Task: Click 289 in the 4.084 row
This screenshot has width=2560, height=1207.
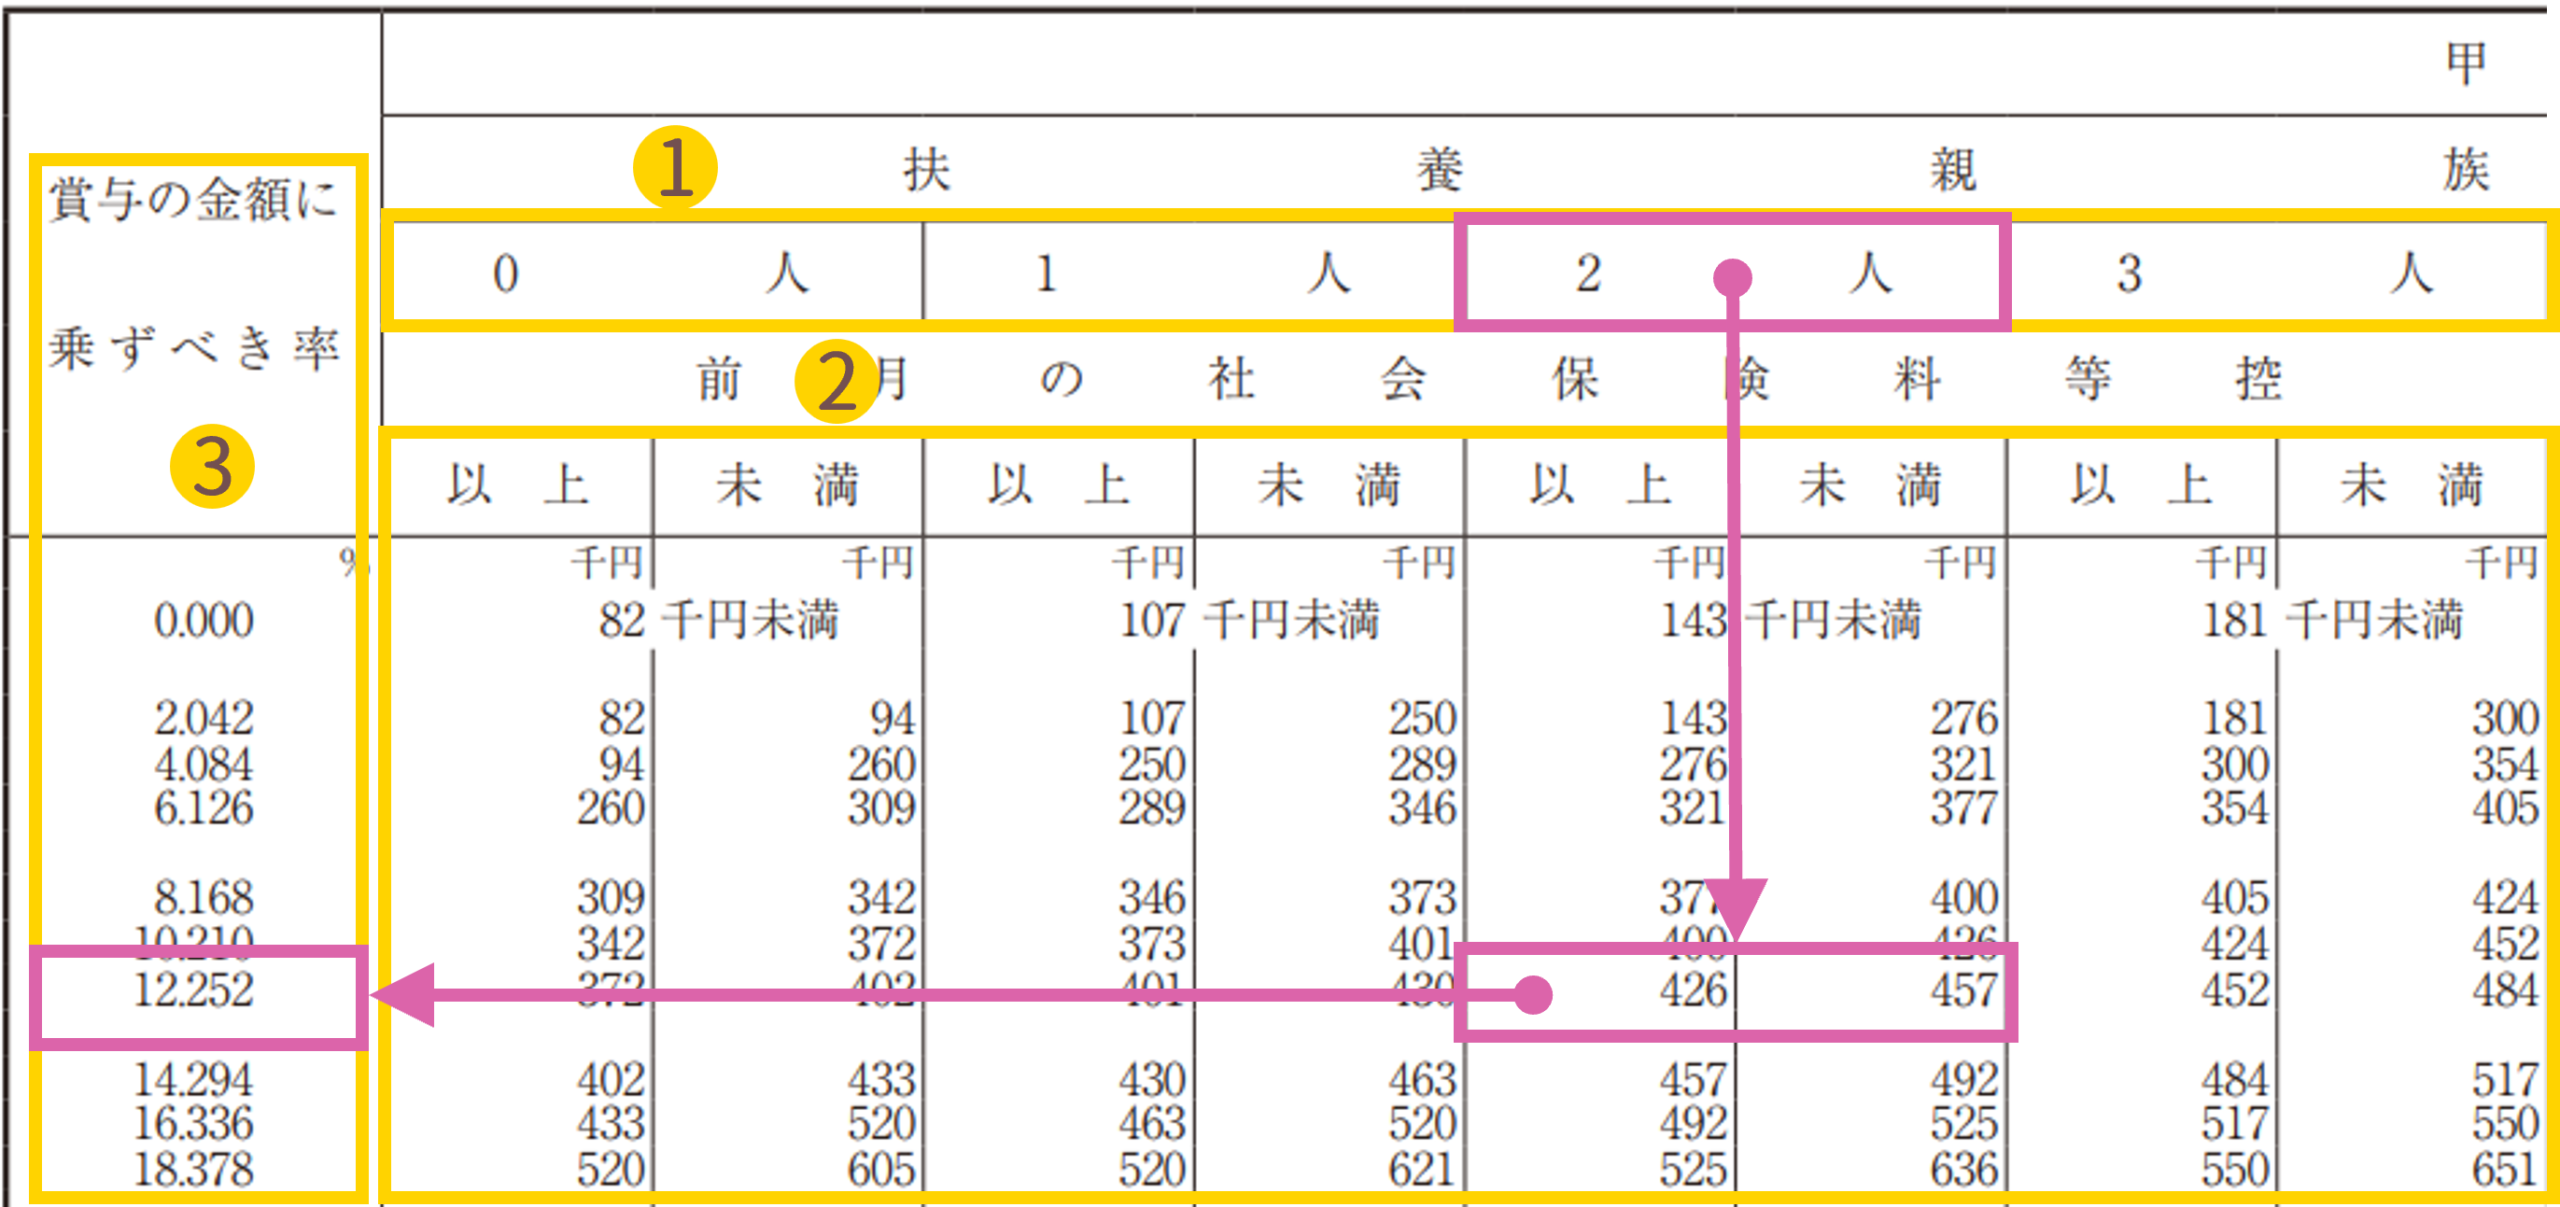Action: 1422,764
